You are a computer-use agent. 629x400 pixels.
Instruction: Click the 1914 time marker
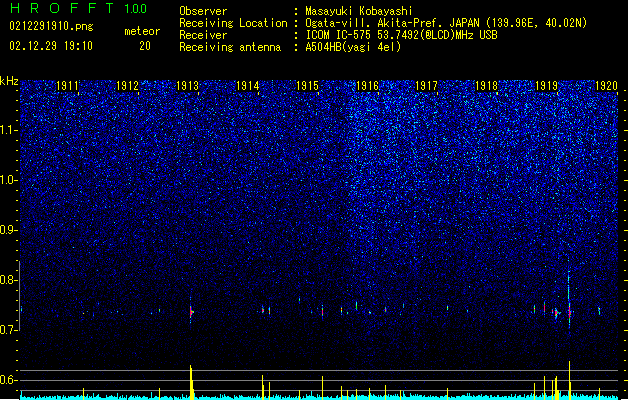click(x=248, y=86)
